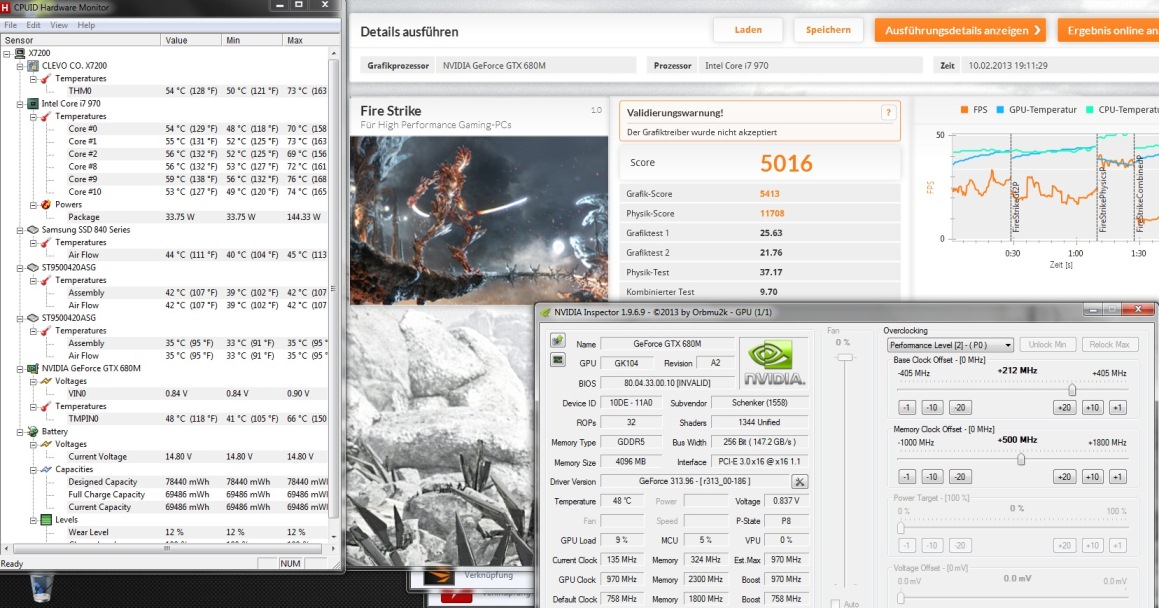
Task: Click the Laden button in 3DMark
Action: click(748, 30)
